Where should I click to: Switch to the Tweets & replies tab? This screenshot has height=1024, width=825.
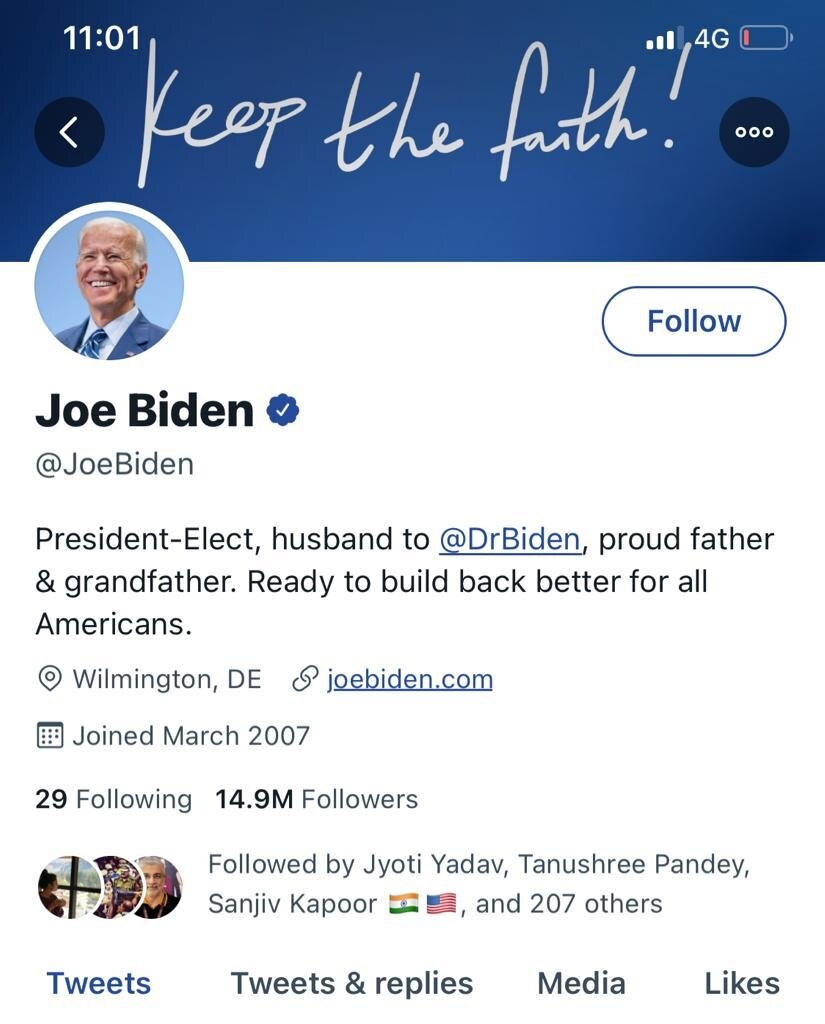pyautogui.click(x=352, y=983)
